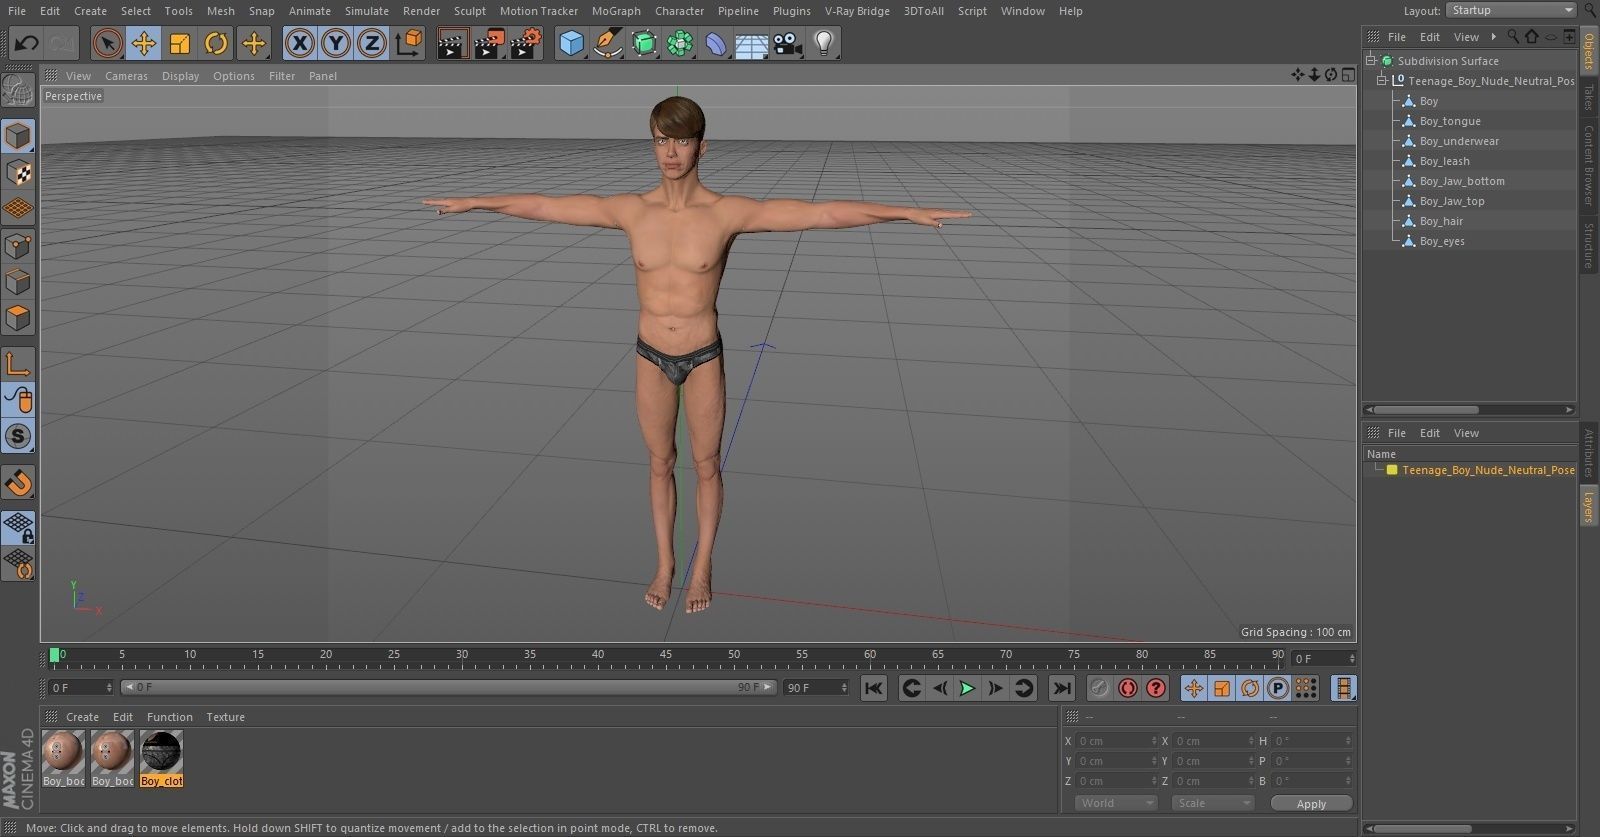This screenshot has height=837, width=1600.
Task: Open the MoGraph menu
Action: pyautogui.click(x=616, y=11)
